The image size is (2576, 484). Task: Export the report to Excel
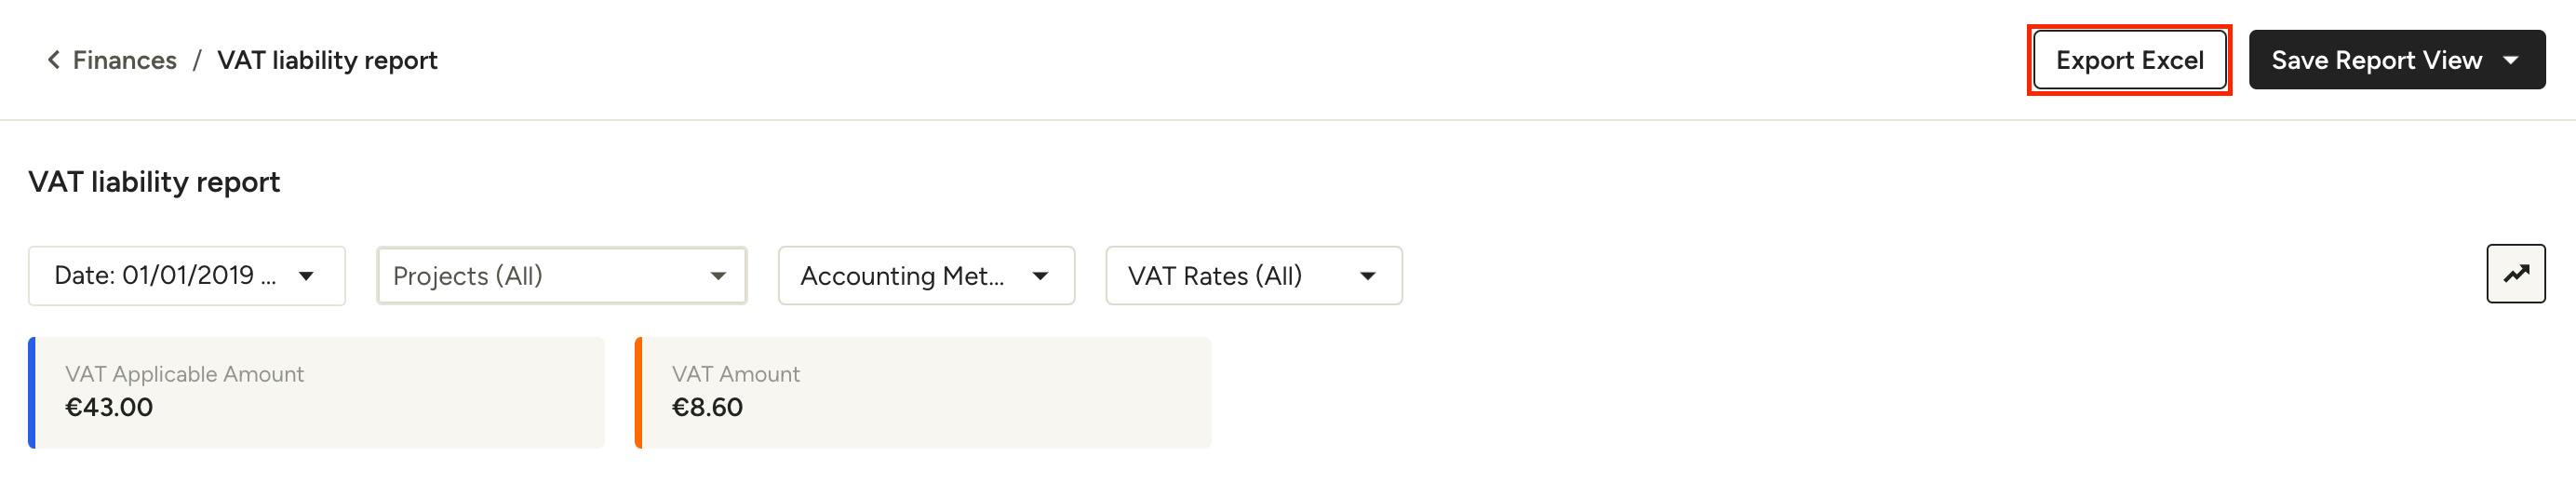tap(2130, 60)
